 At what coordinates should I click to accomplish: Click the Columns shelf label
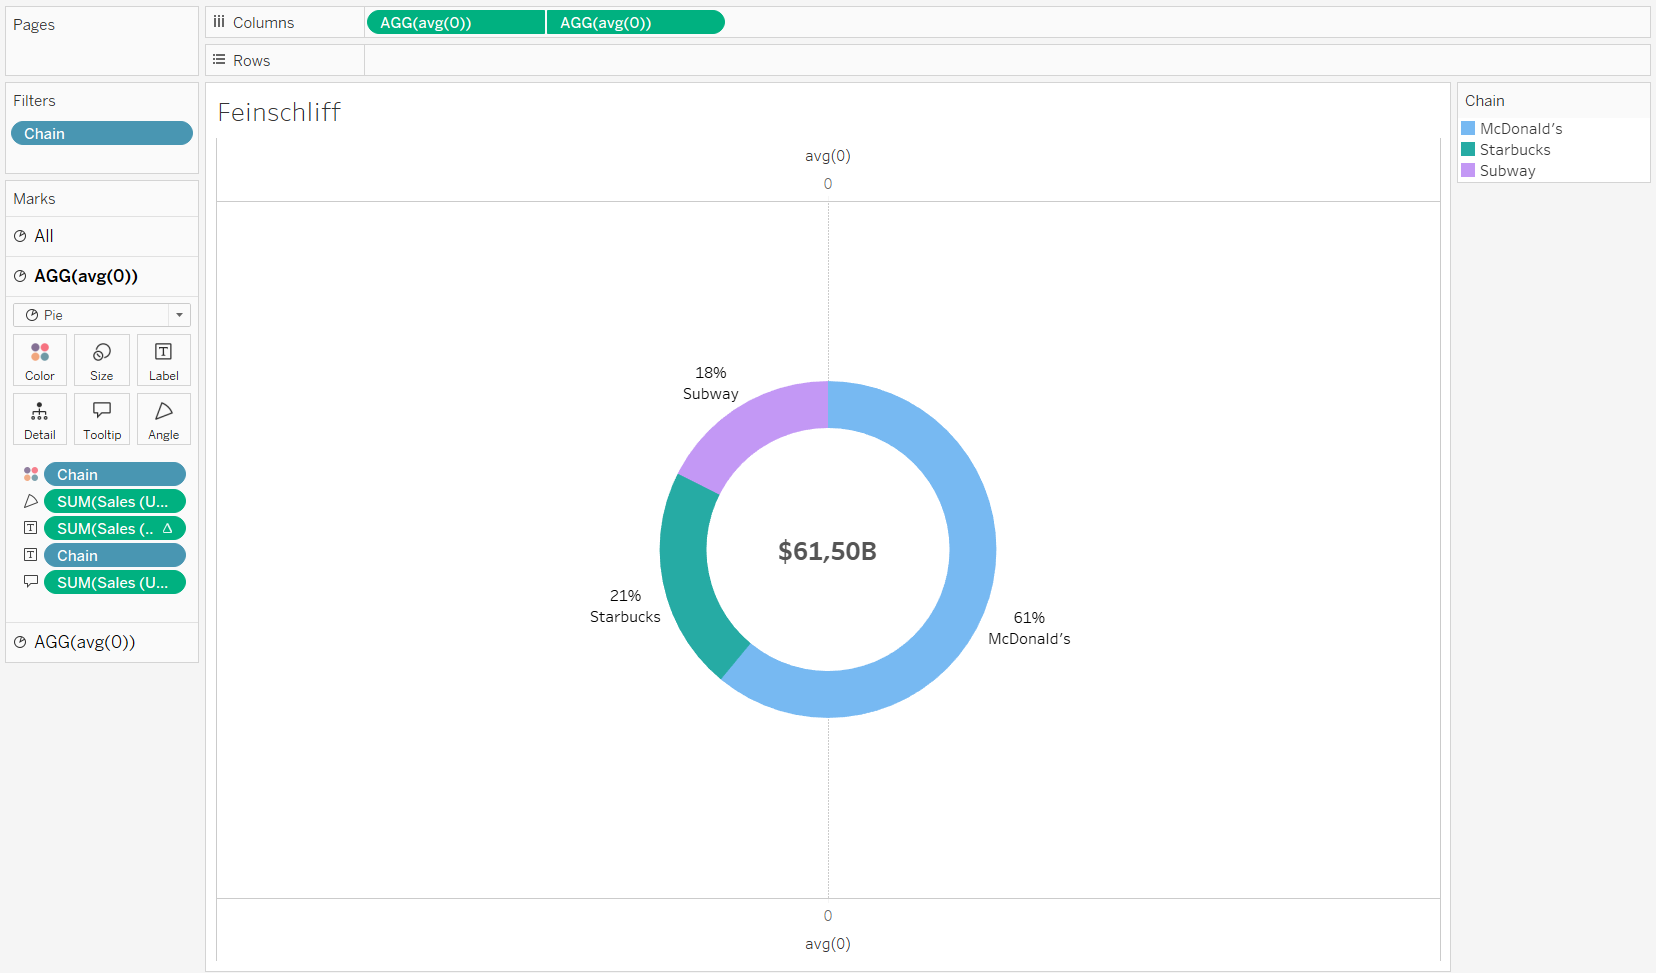(264, 23)
